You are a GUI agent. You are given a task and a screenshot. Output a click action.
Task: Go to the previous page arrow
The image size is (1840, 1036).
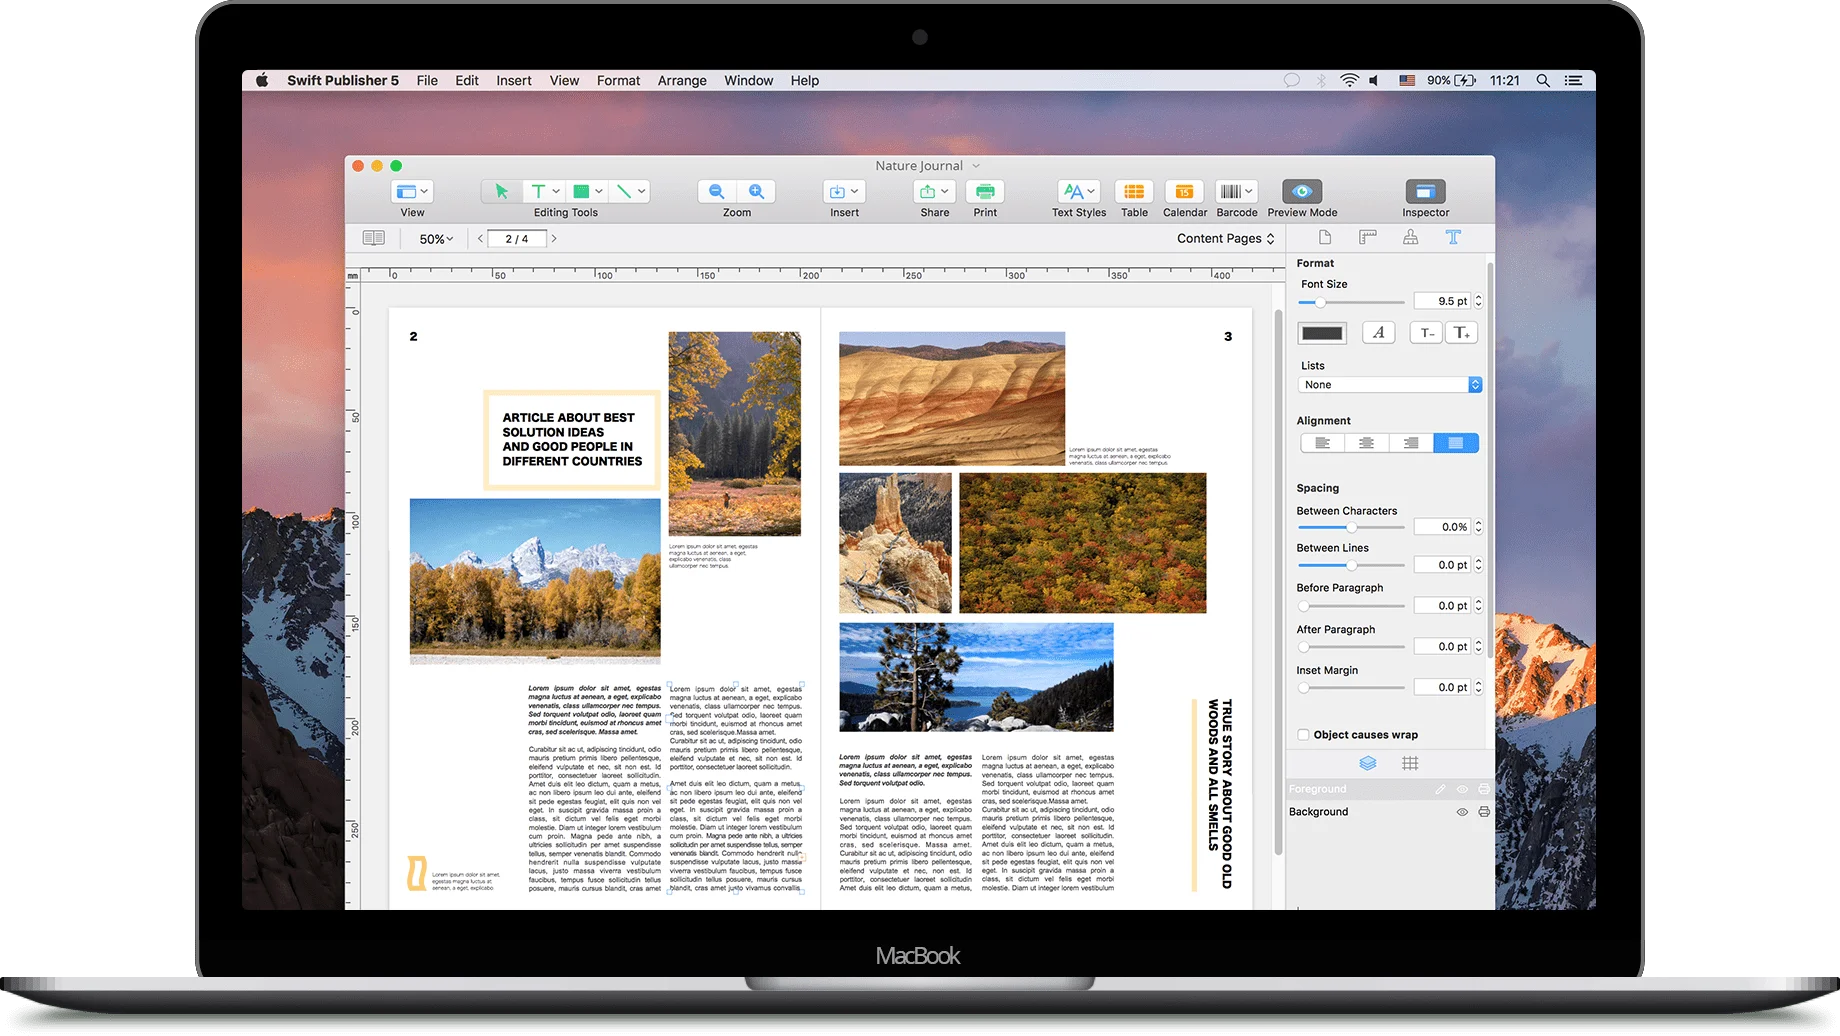click(480, 239)
